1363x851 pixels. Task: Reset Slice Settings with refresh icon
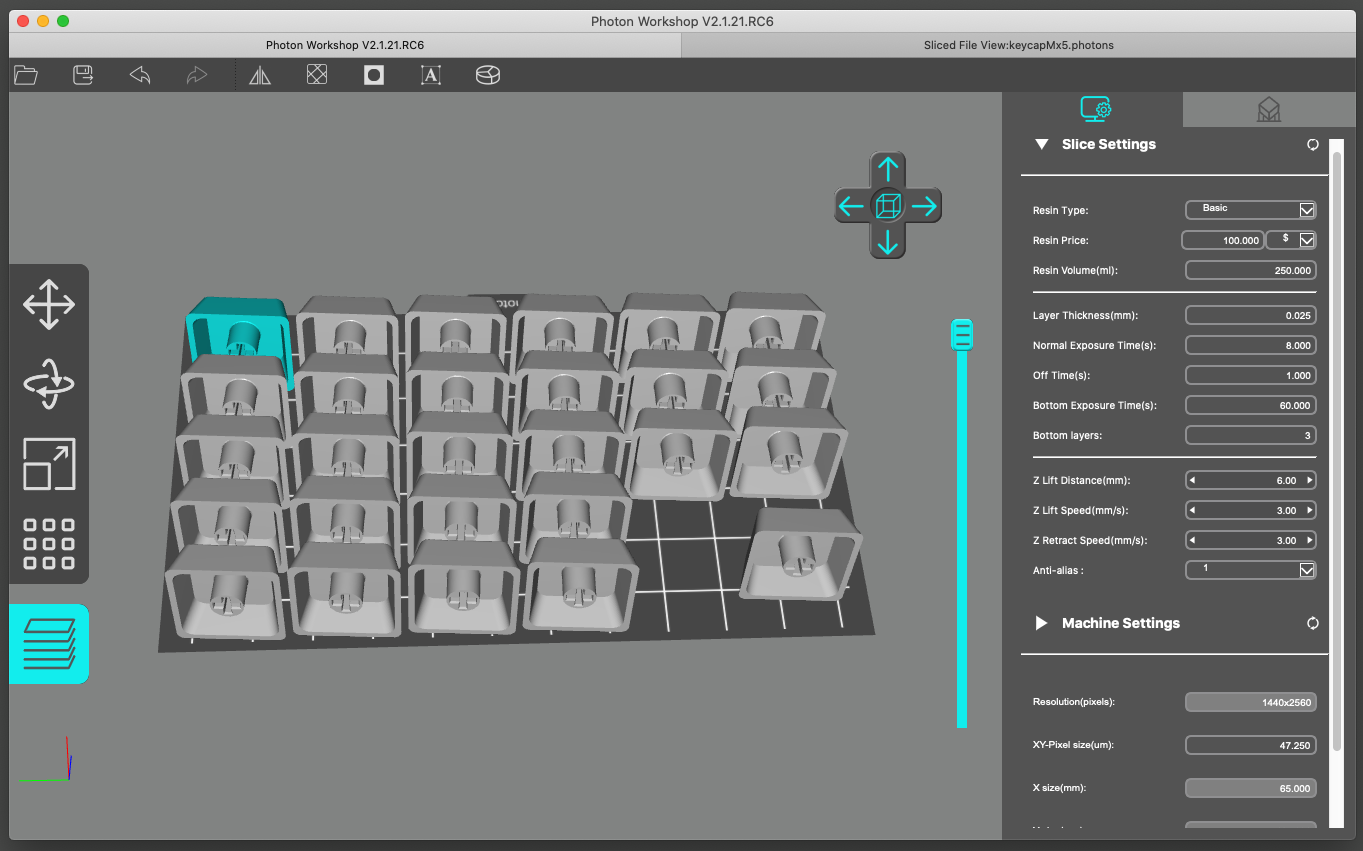click(1313, 145)
